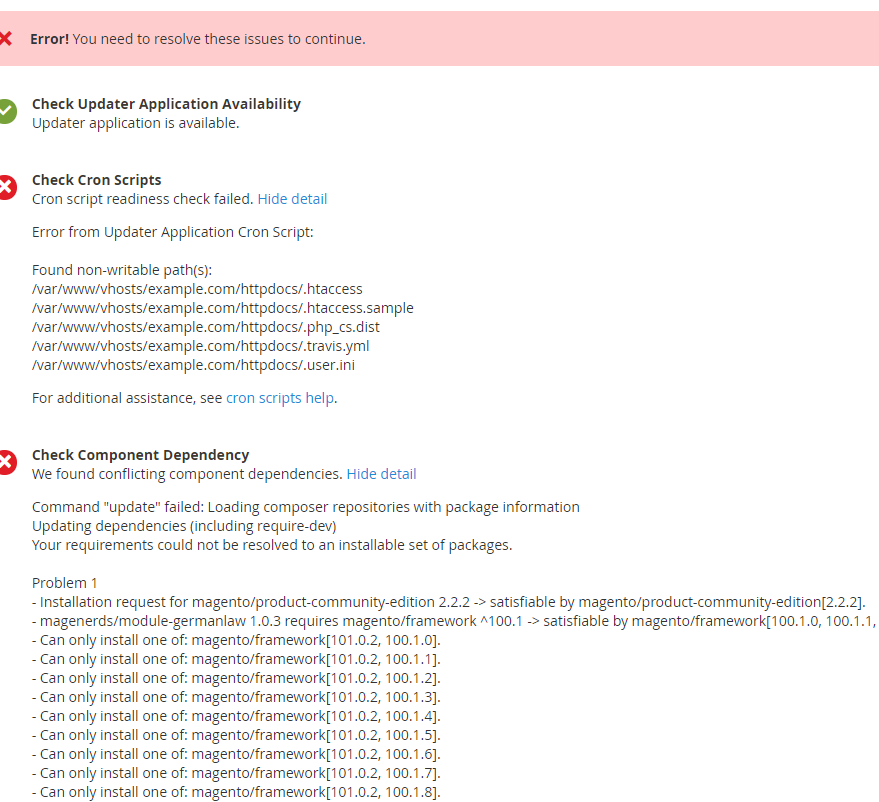Image resolution: width=879 pixels, height=802 pixels.
Task: Click the .htaccess.sample path line
Action: point(222,308)
